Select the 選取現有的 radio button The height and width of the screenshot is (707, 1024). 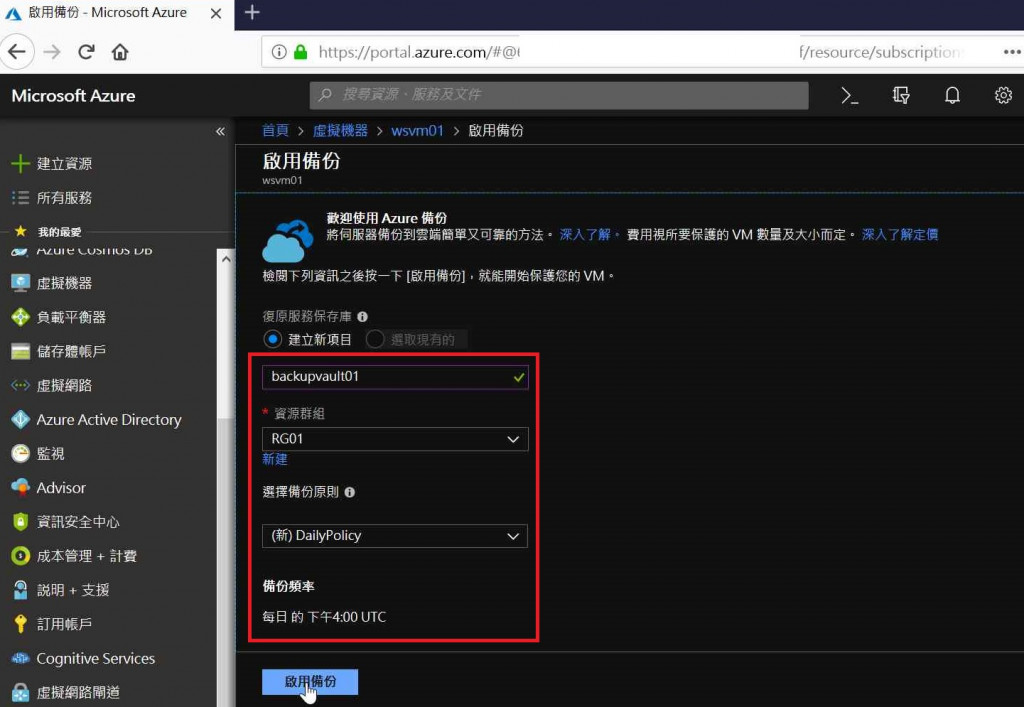[375, 339]
